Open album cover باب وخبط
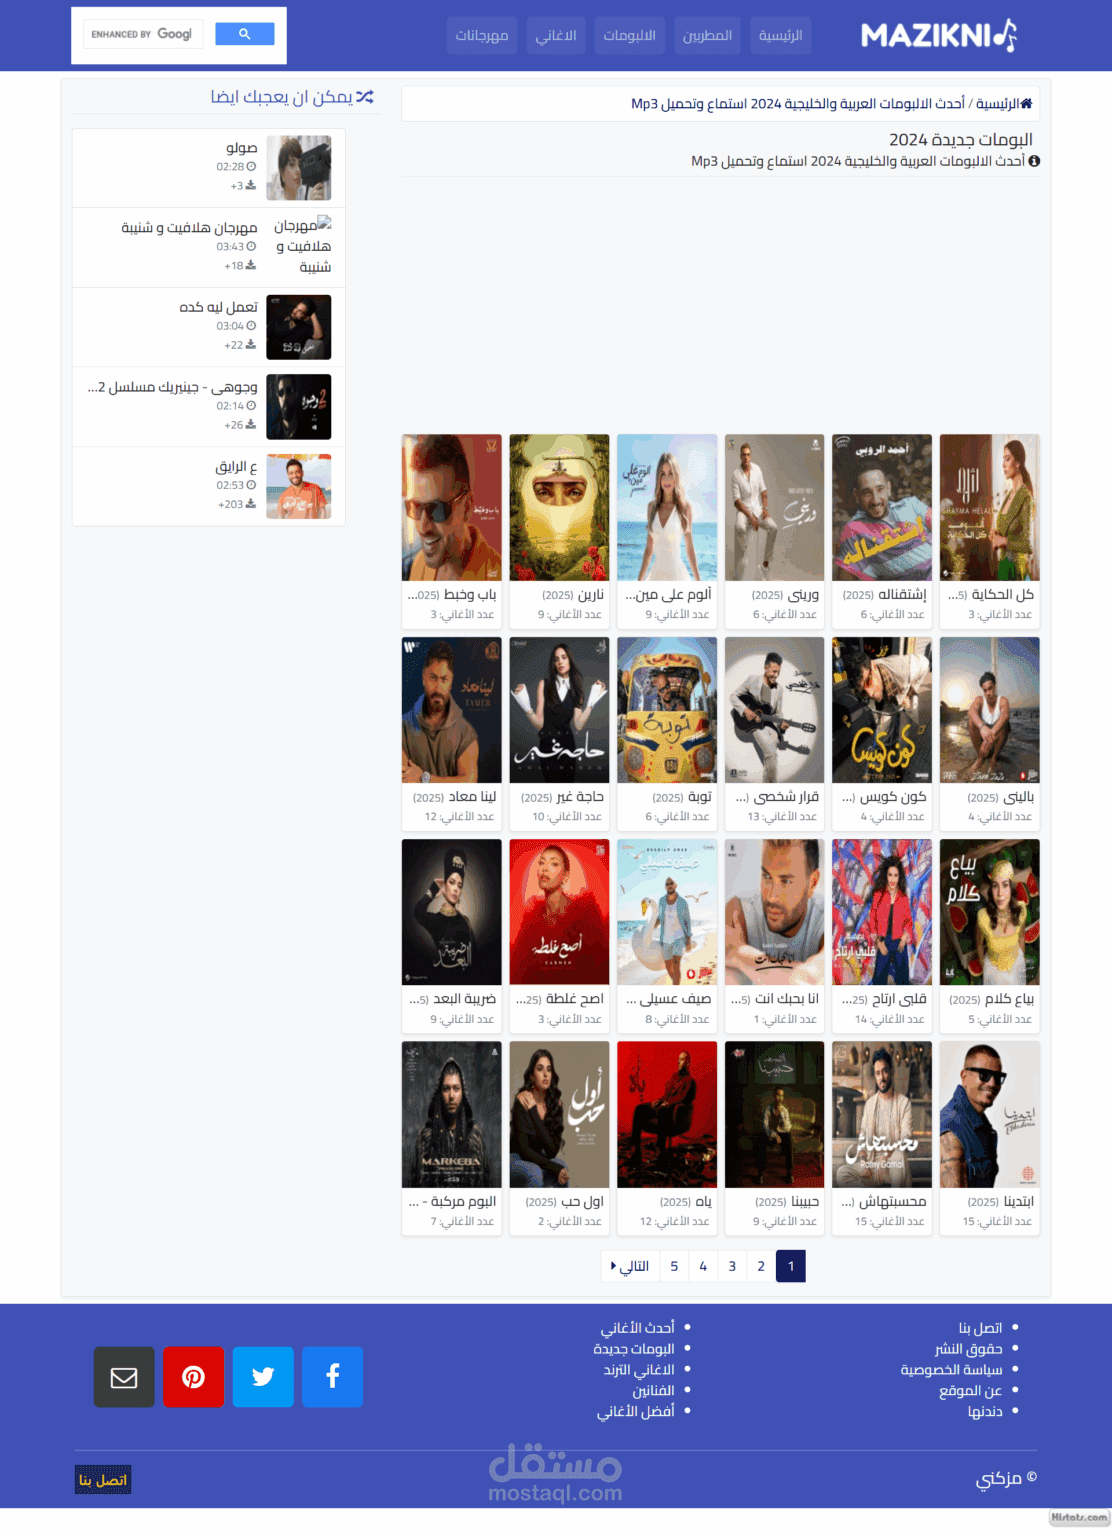This screenshot has width=1112, height=1536. (x=452, y=507)
